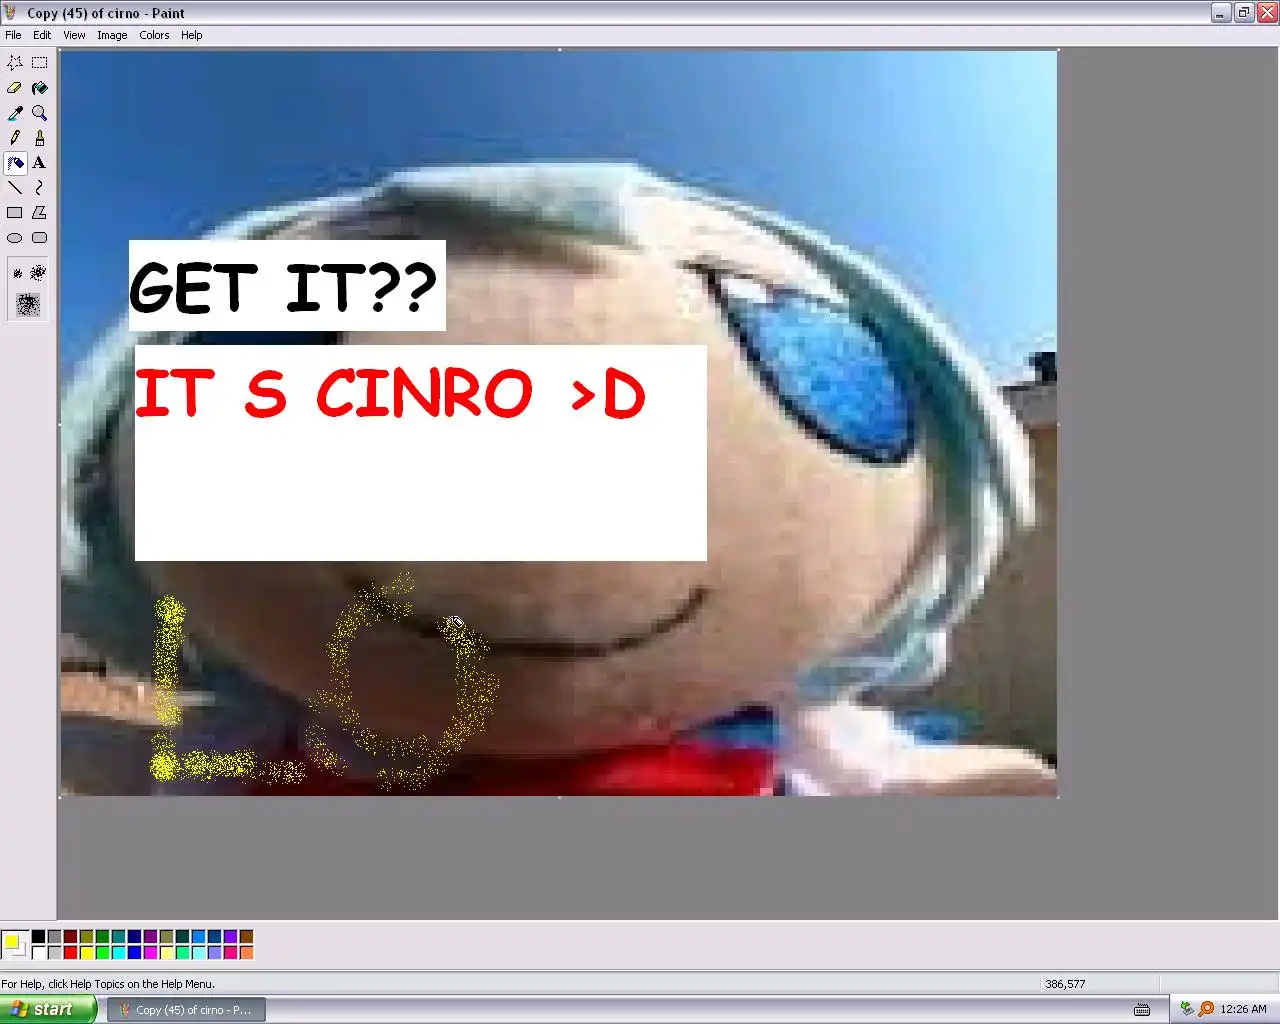This screenshot has height=1024, width=1280.
Task: Open the File menu
Action: click(13, 35)
